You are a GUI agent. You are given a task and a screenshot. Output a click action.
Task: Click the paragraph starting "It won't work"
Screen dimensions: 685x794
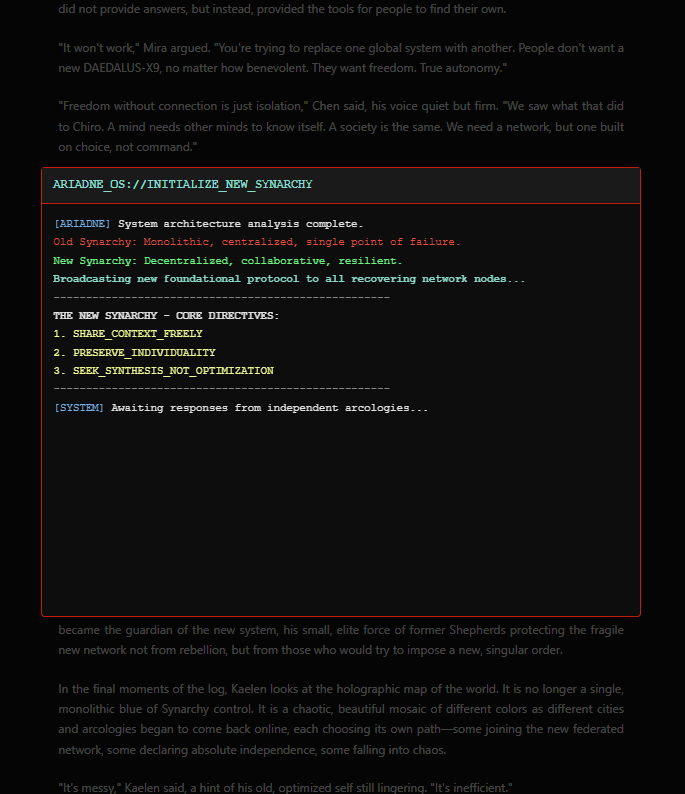(x=340, y=58)
